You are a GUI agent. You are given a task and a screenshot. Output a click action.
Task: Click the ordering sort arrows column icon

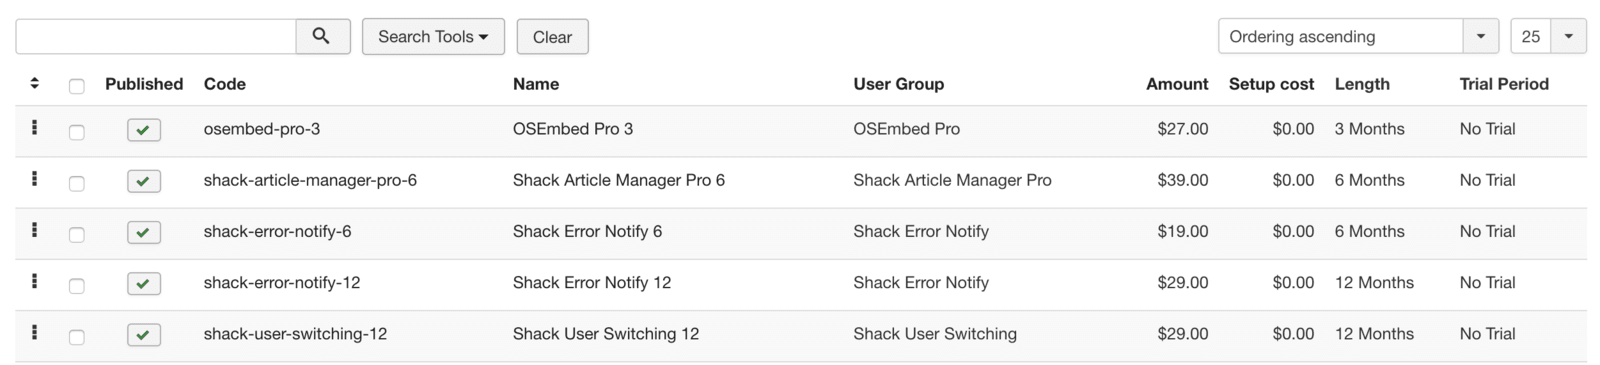pyautogui.click(x=35, y=84)
